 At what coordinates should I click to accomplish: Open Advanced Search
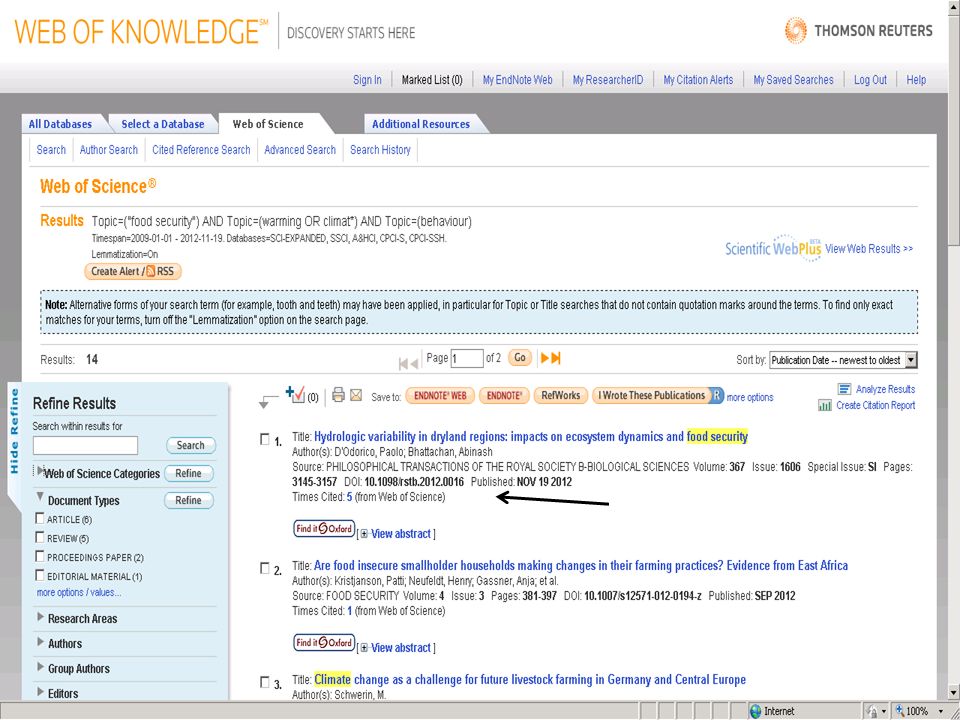pos(300,150)
